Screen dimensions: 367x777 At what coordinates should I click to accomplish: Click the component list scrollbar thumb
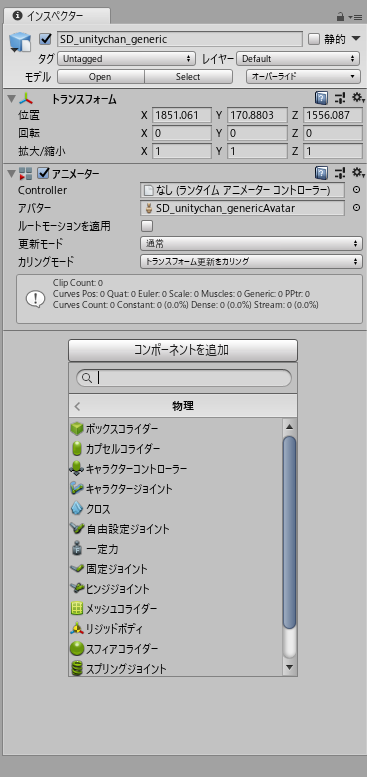pos(290,533)
